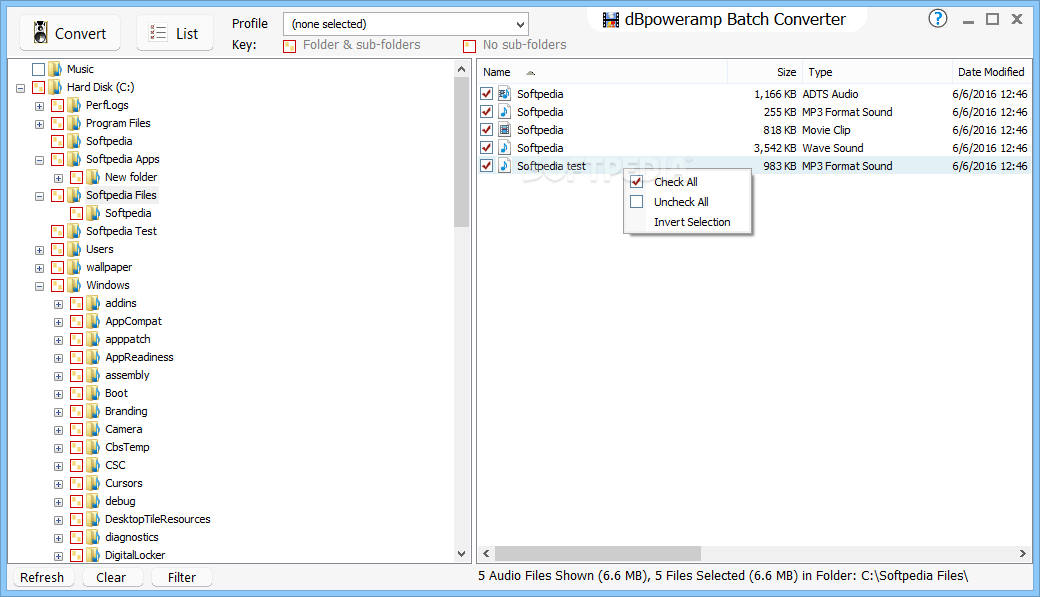Click the List button
Screen dimensions: 1040x597
pyautogui.click(x=175, y=33)
